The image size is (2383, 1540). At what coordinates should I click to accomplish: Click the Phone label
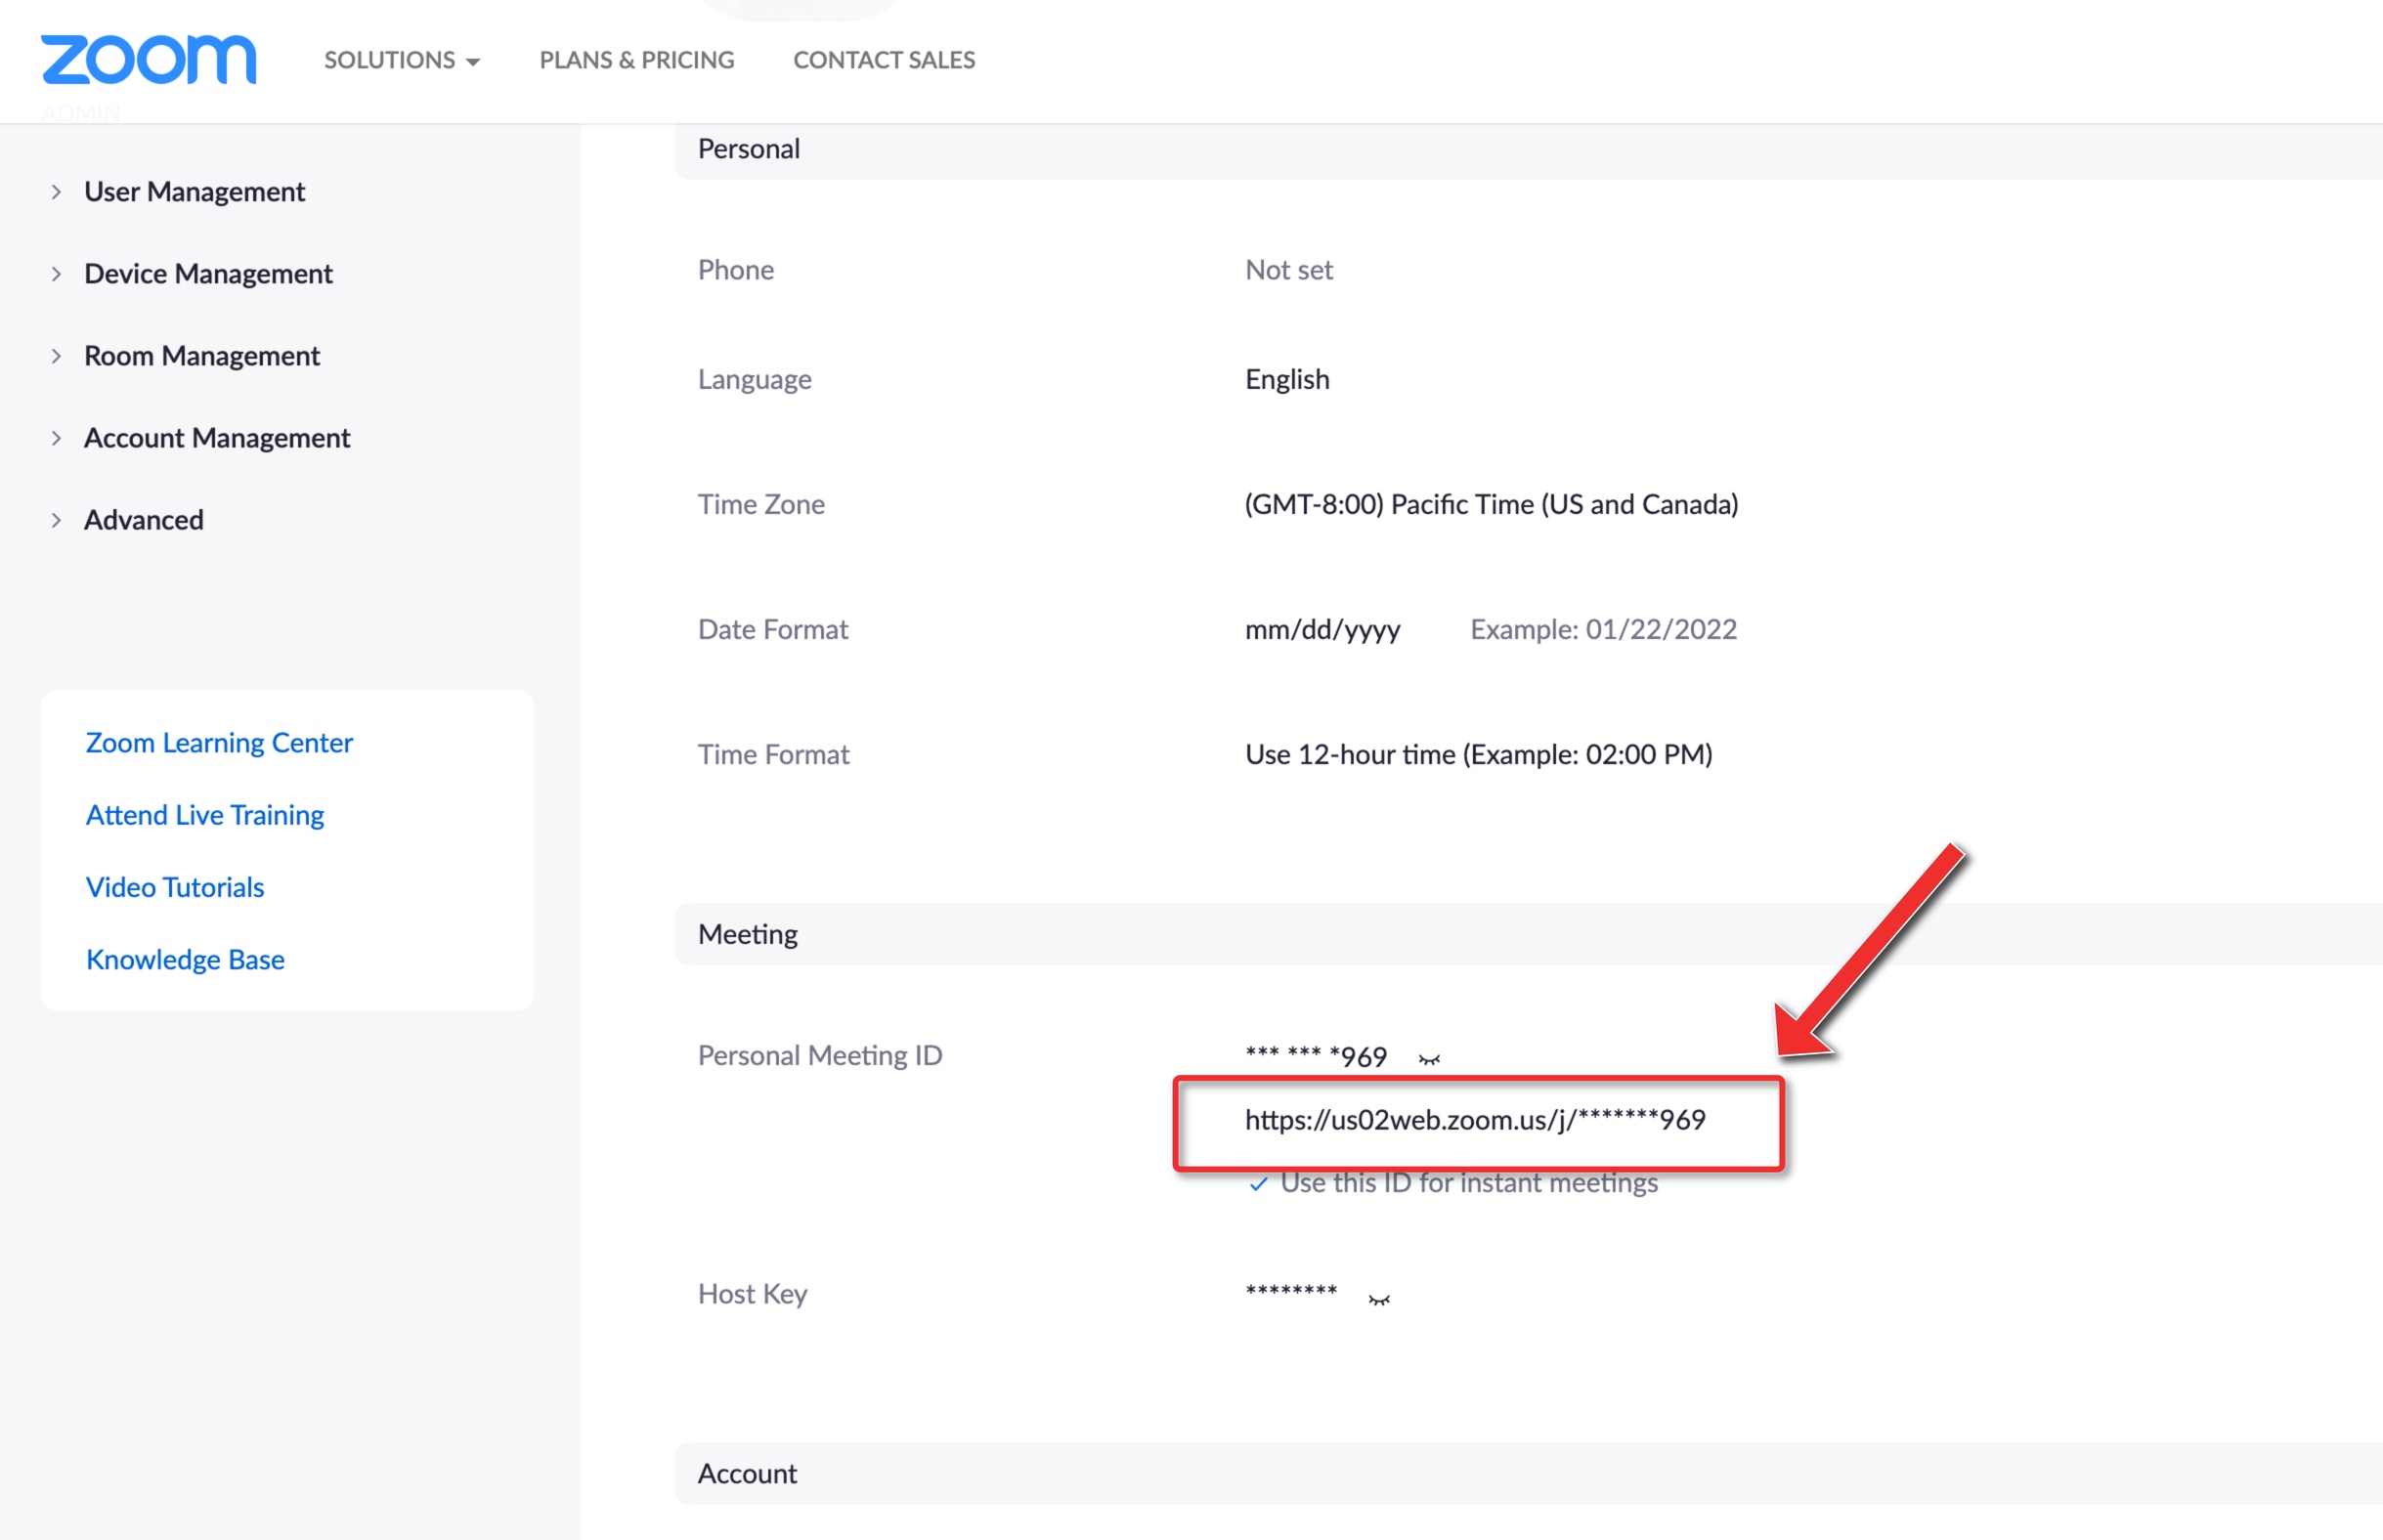735,270
